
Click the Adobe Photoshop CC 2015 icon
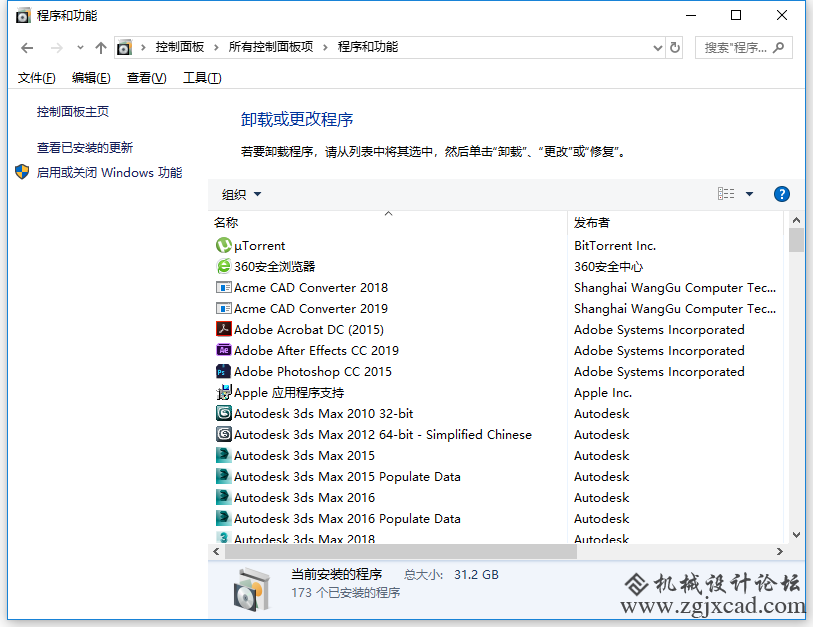[x=223, y=371]
